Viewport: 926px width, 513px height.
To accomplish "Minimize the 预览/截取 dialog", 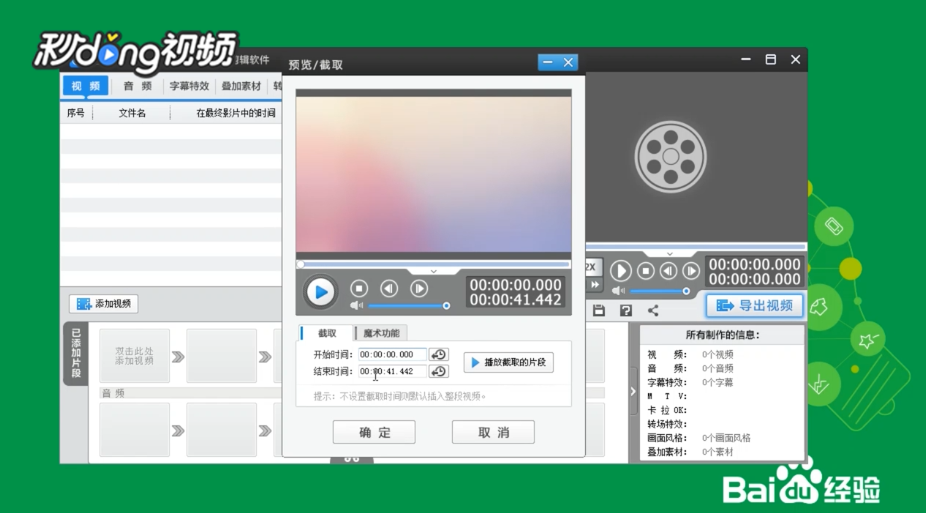I will pos(548,62).
